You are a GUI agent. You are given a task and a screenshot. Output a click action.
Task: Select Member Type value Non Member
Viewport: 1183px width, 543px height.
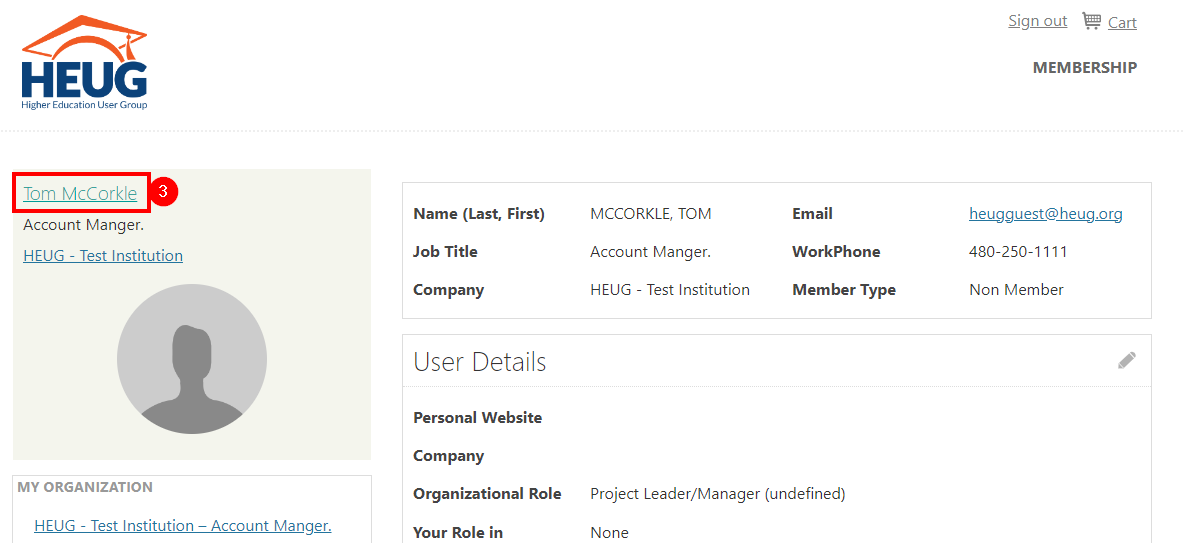1016,290
